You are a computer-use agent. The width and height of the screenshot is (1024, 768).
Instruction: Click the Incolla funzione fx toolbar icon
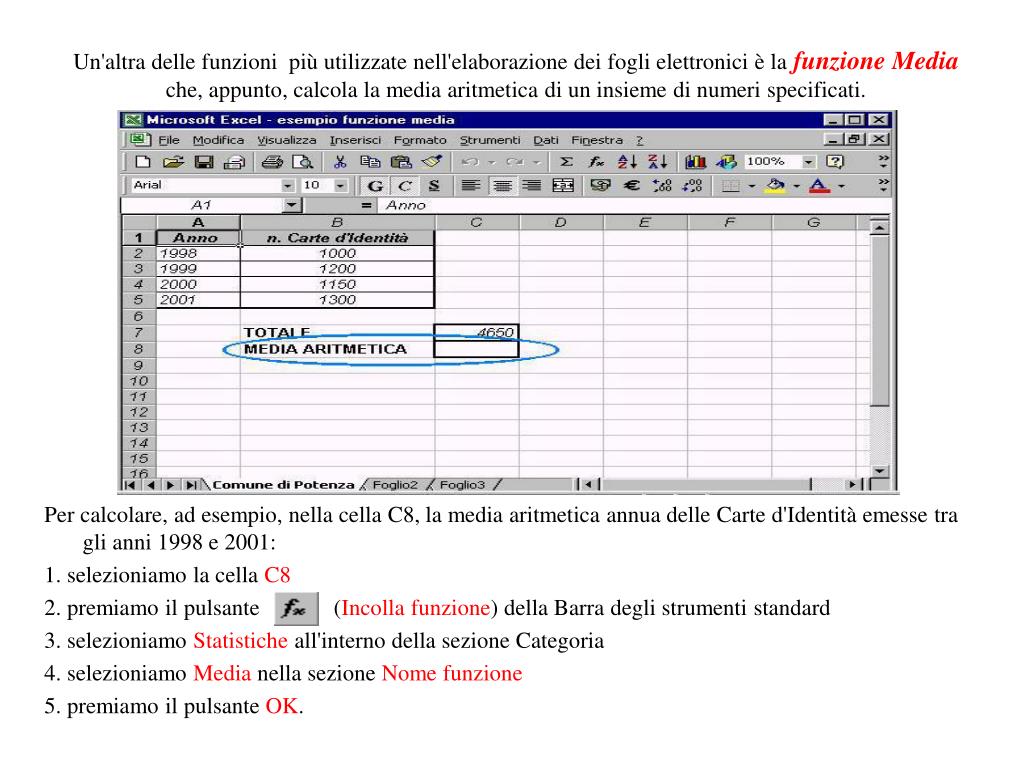[596, 162]
